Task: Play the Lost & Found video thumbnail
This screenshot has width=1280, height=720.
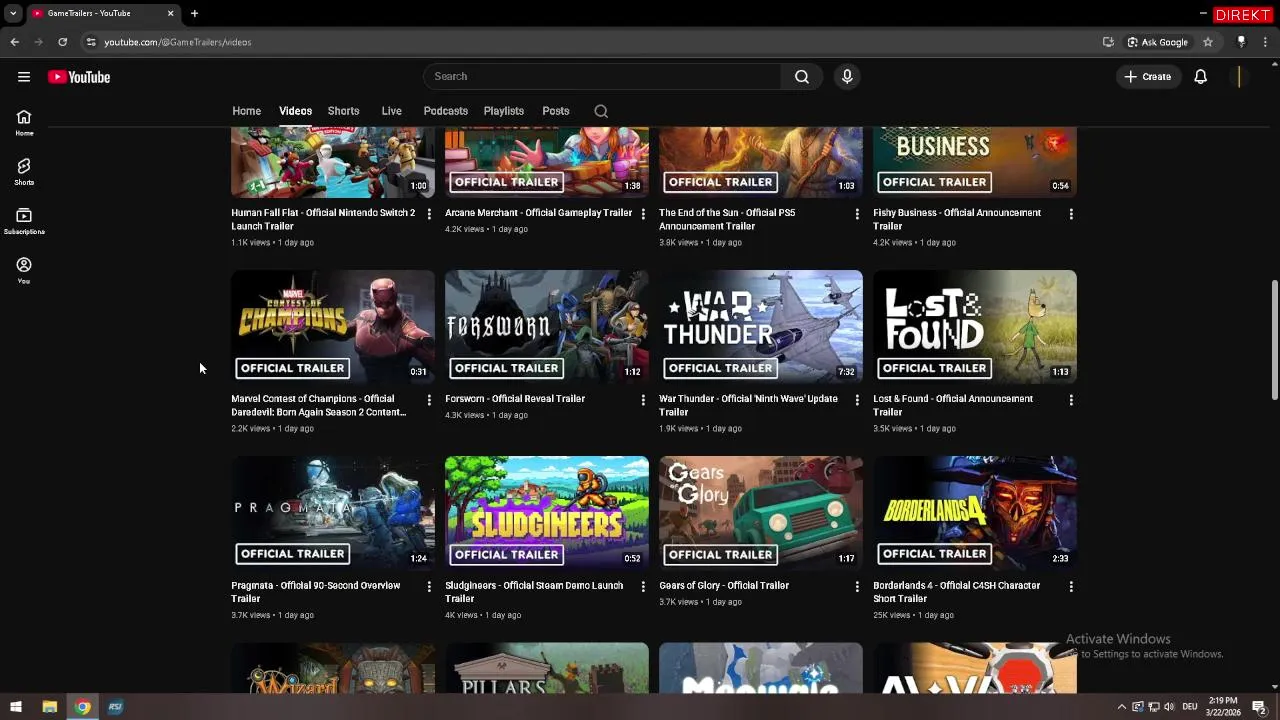Action: 975,327
